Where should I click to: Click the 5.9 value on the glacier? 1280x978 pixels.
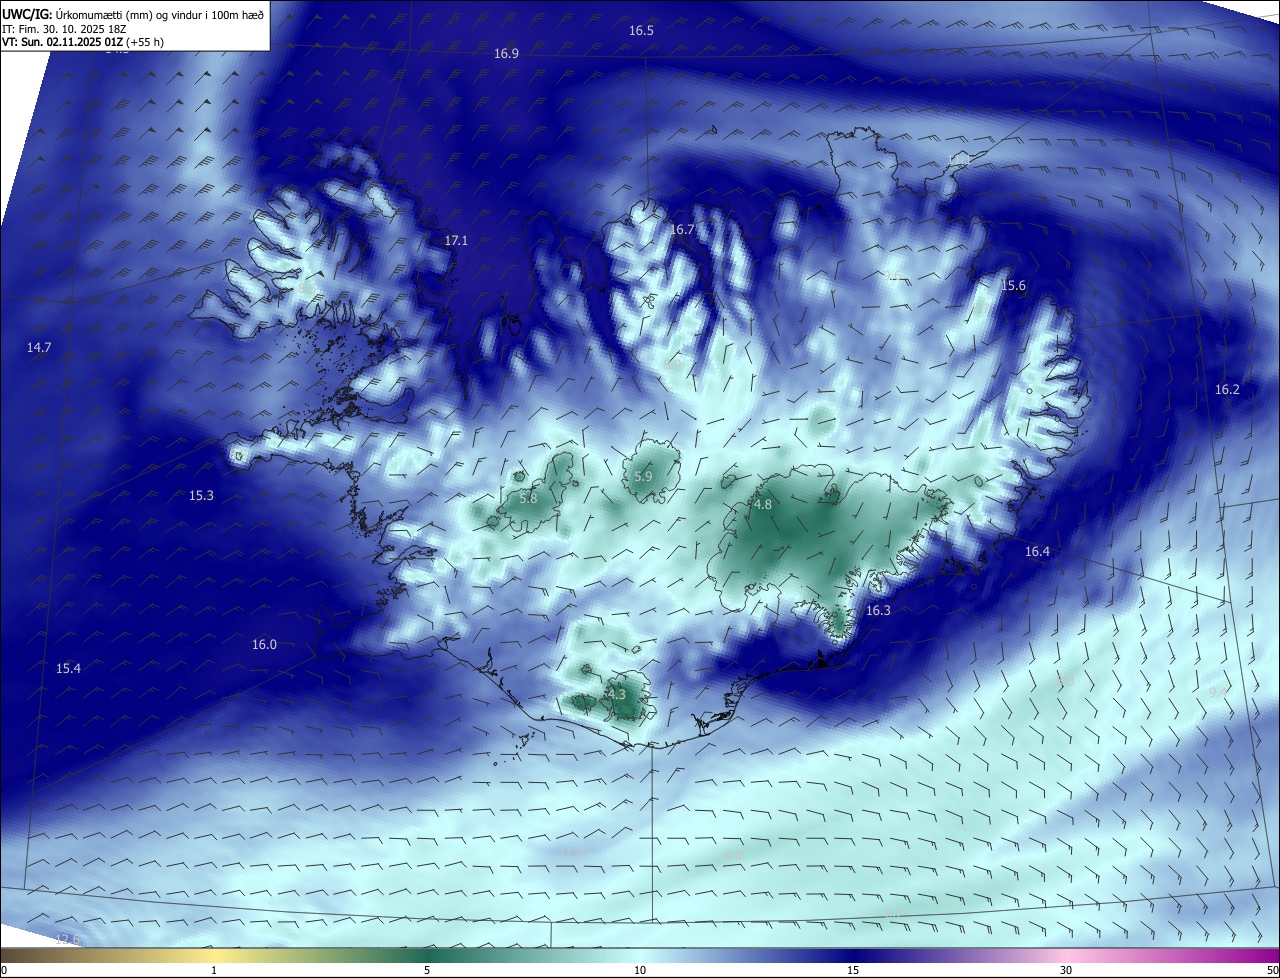[x=643, y=477]
